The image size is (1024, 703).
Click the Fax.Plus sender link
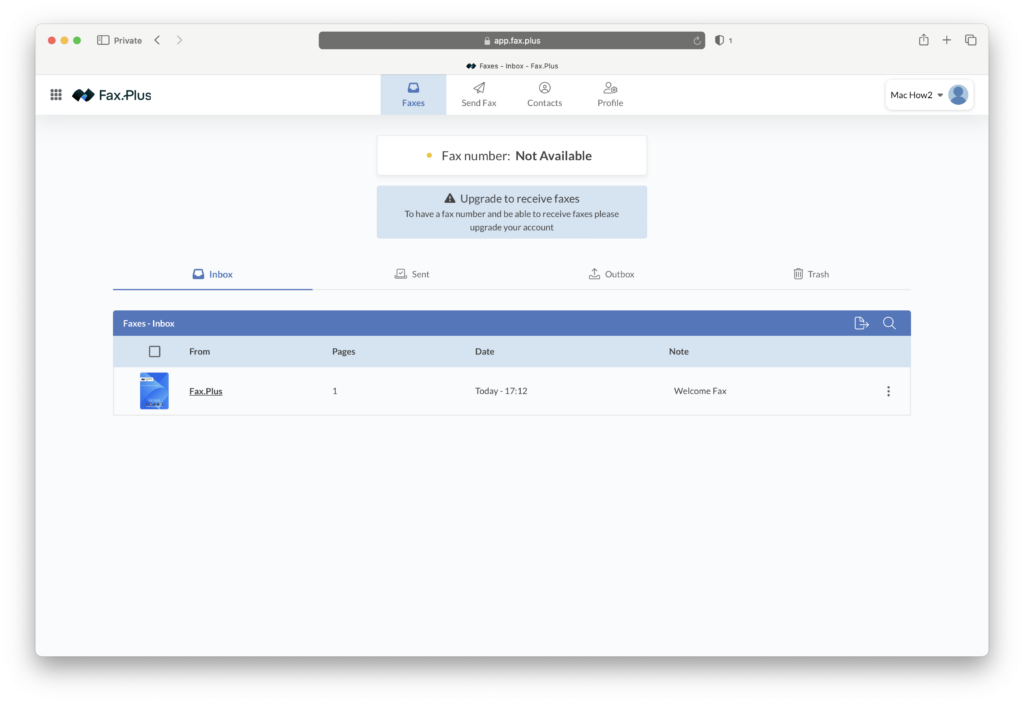coord(206,391)
